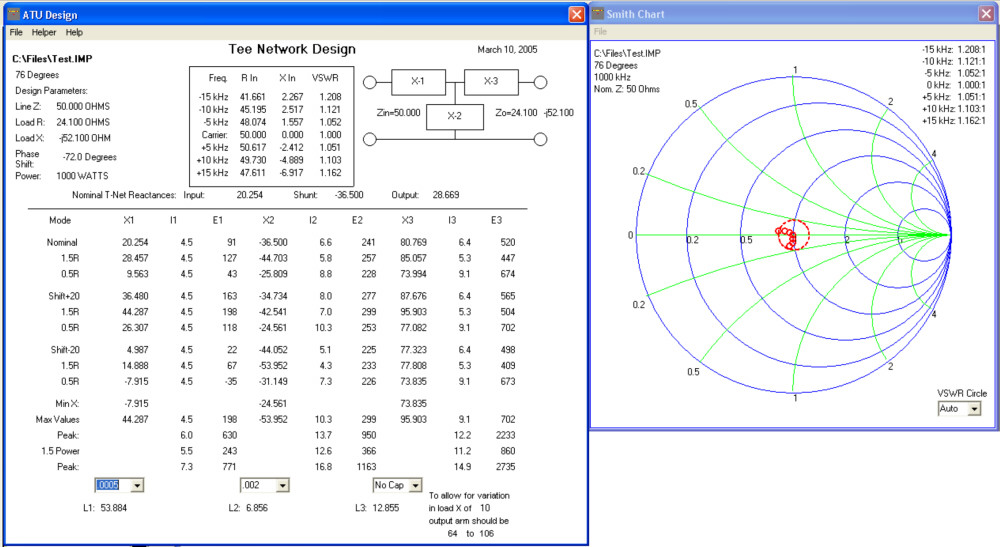Viewport: 1000px width, 547px height.
Task: Click the ATU Design window title icon
Action: tap(12, 14)
